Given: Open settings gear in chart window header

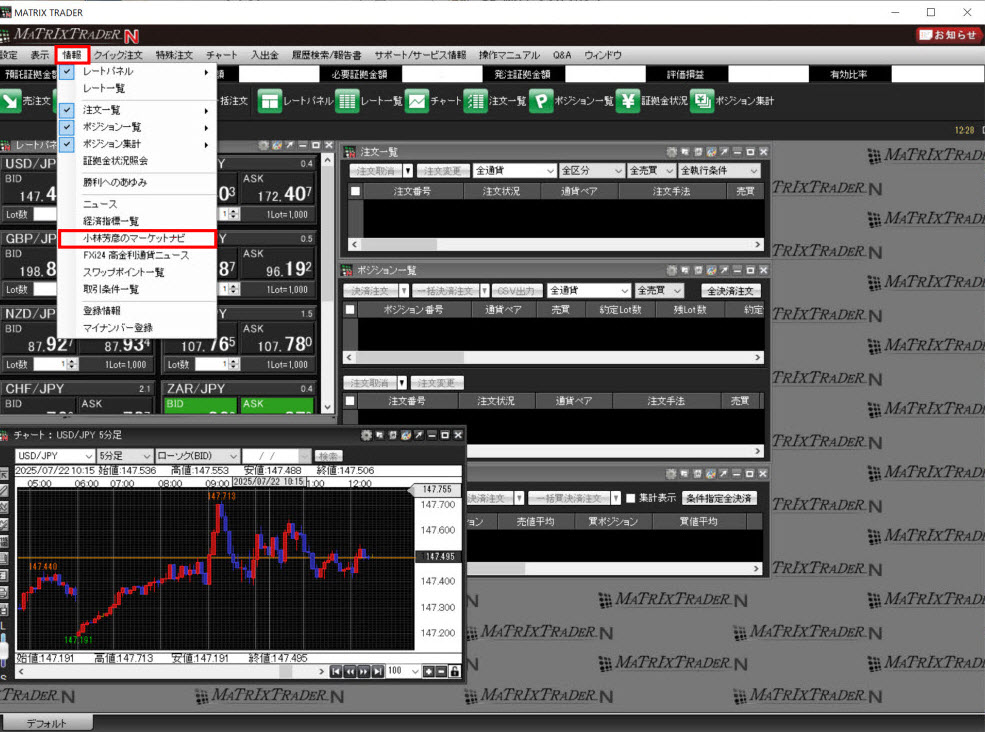Looking at the screenshot, I should (366, 435).
